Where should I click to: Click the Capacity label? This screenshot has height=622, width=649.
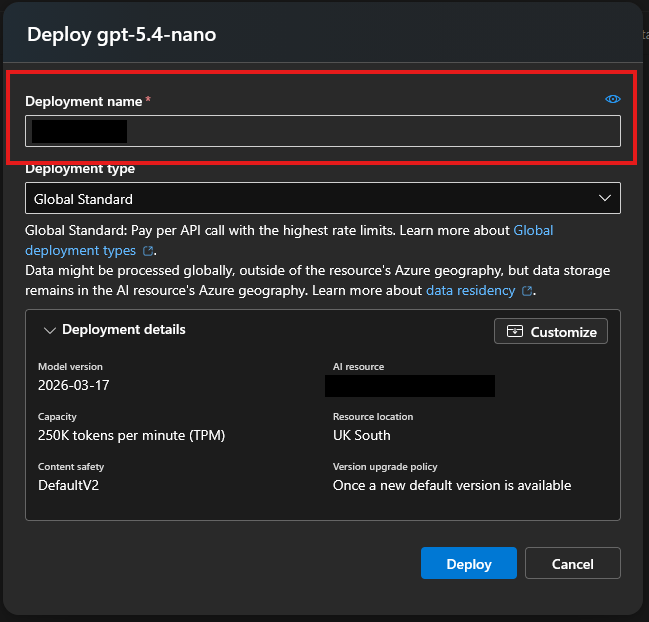coord(57,417)
